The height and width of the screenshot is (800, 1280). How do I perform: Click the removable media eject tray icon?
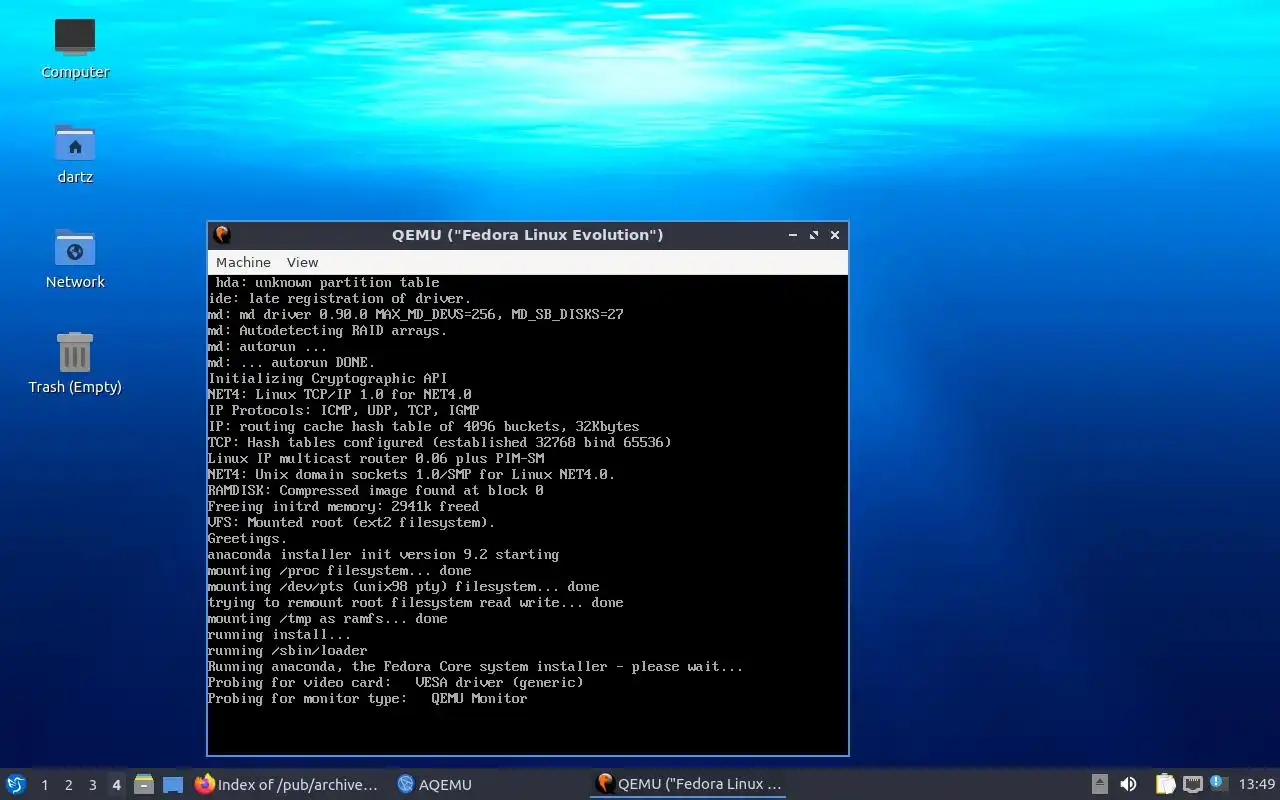point(1099,784)
